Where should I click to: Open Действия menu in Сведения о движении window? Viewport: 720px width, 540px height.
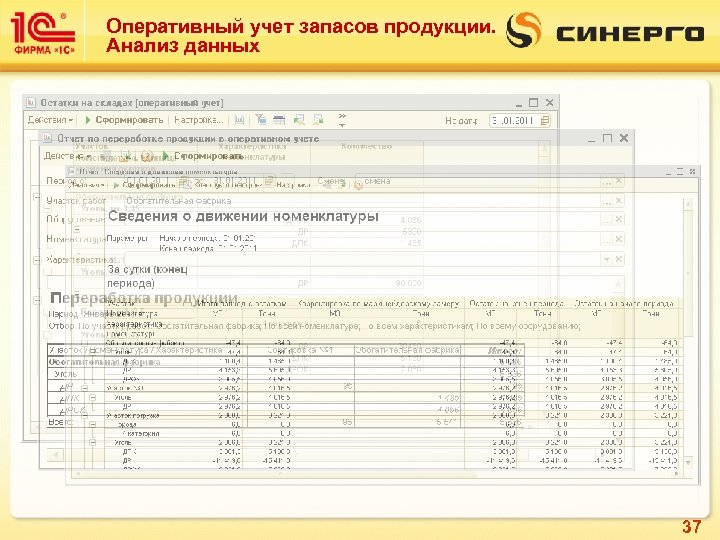pyautogui.click(x=87, y=185)
